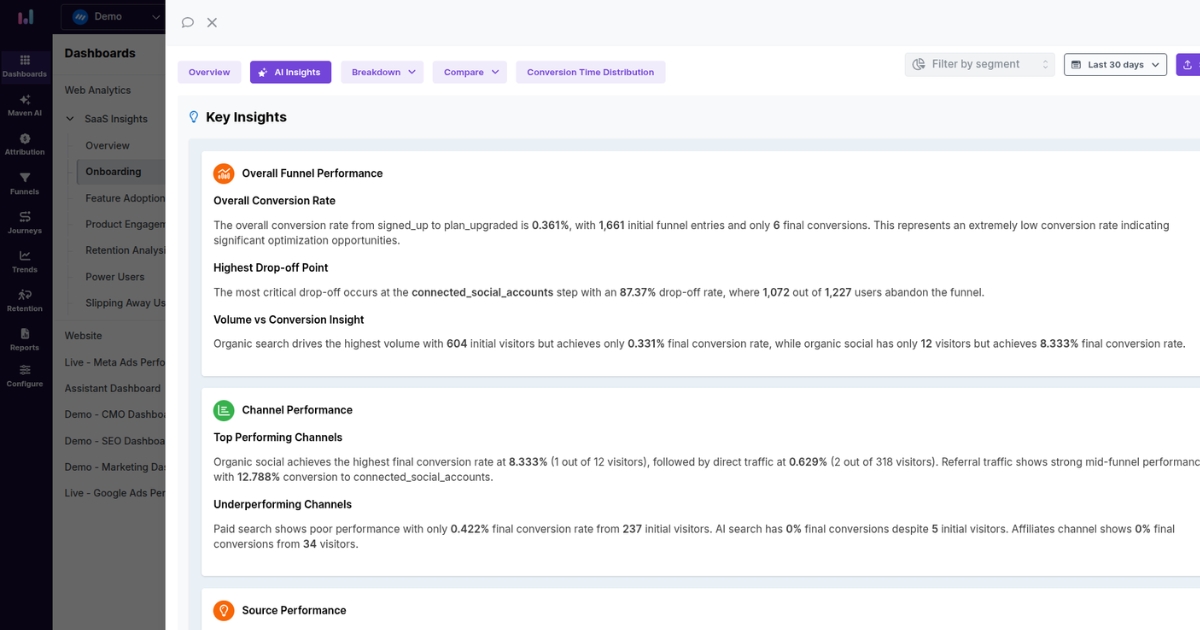Viewport: 1200px width, 630px height.
Task: Click the Underperforming Channels subheading
Action: pos(282,505)
